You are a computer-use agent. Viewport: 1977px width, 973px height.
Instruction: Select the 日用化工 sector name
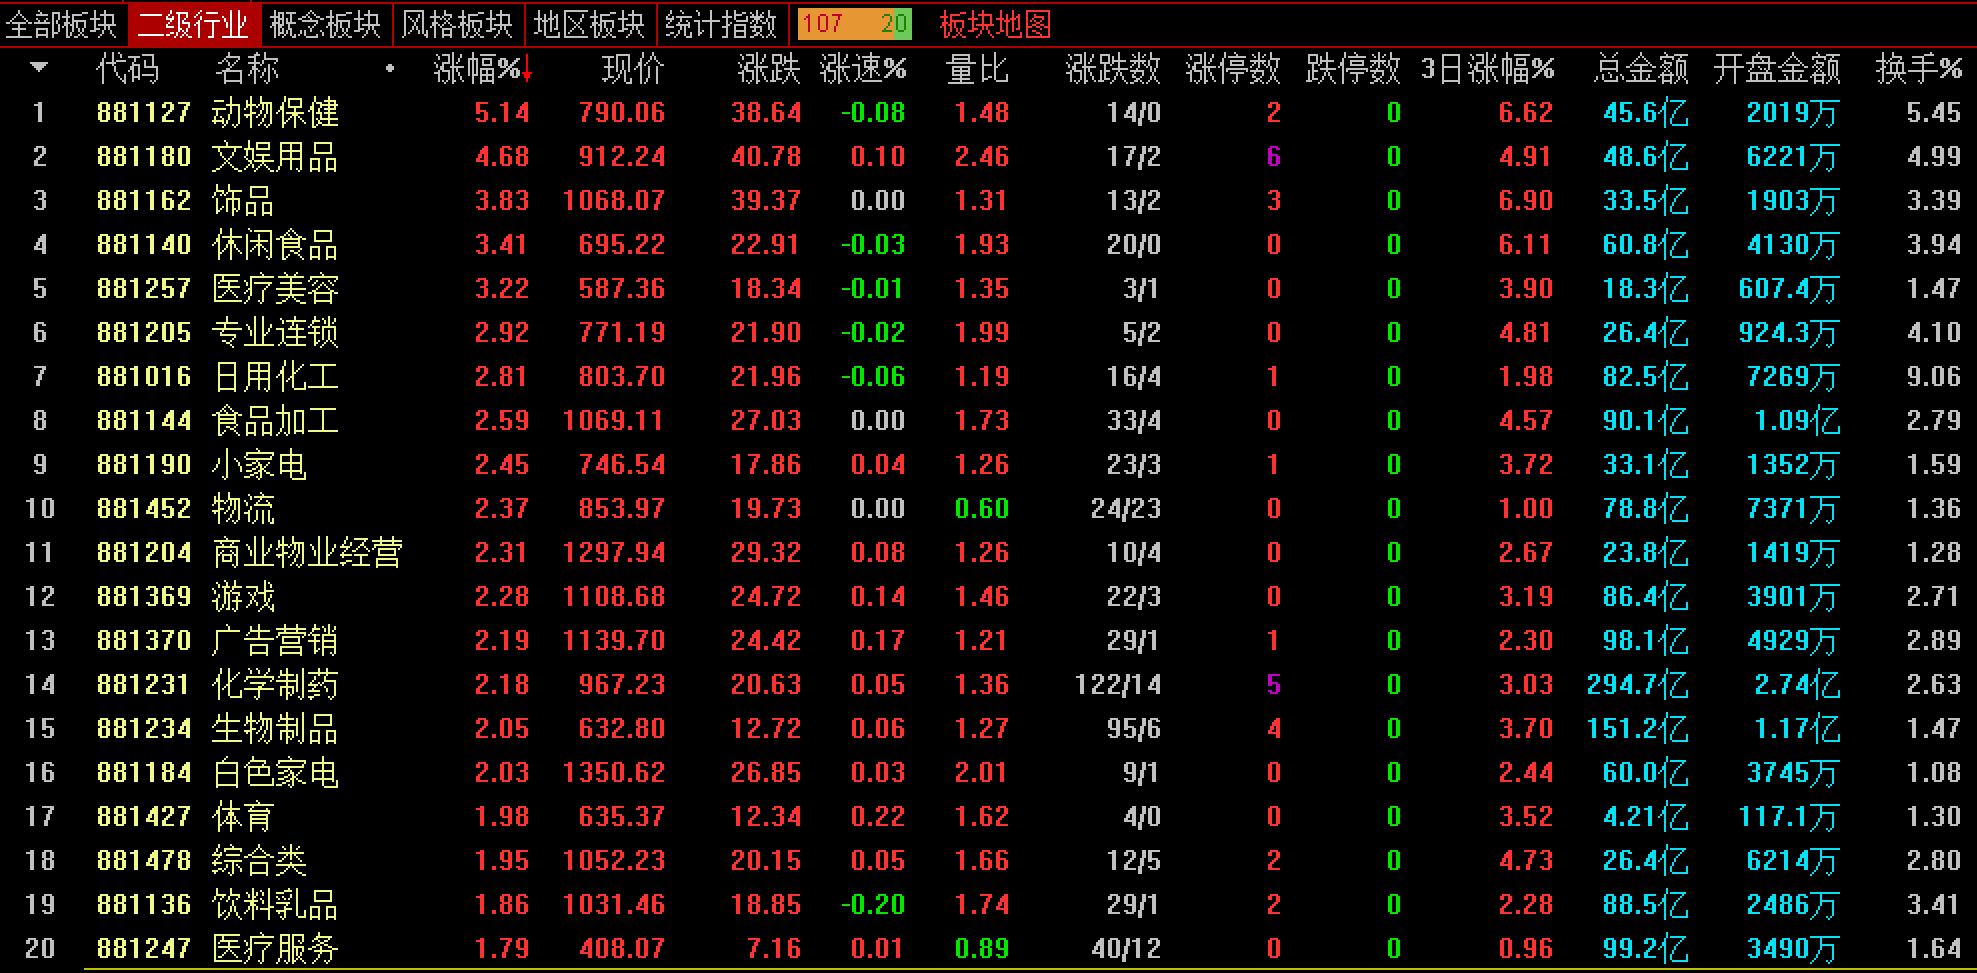point(275,376)
